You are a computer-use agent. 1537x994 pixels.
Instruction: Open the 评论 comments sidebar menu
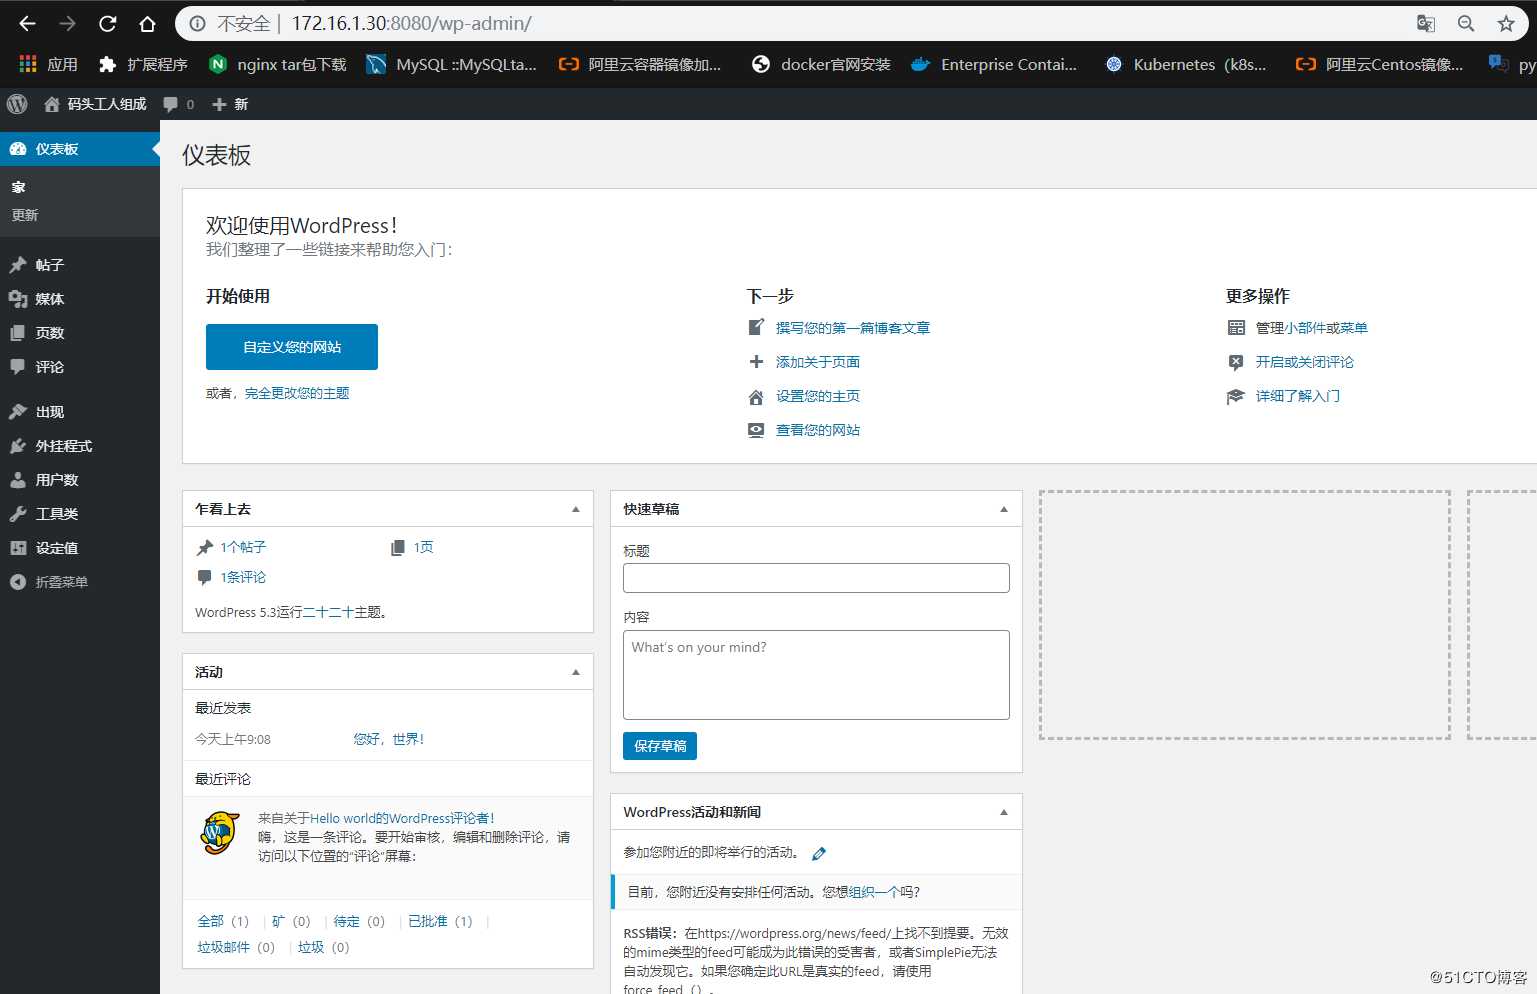[x=80, y=367]
